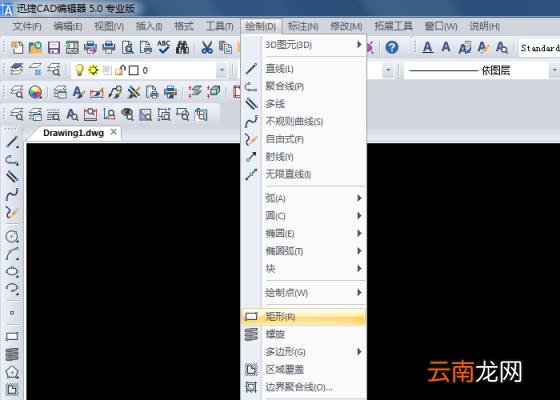Open the 编辑(E) menu
This screenshot has height=400, width=560.
[68, 26]
